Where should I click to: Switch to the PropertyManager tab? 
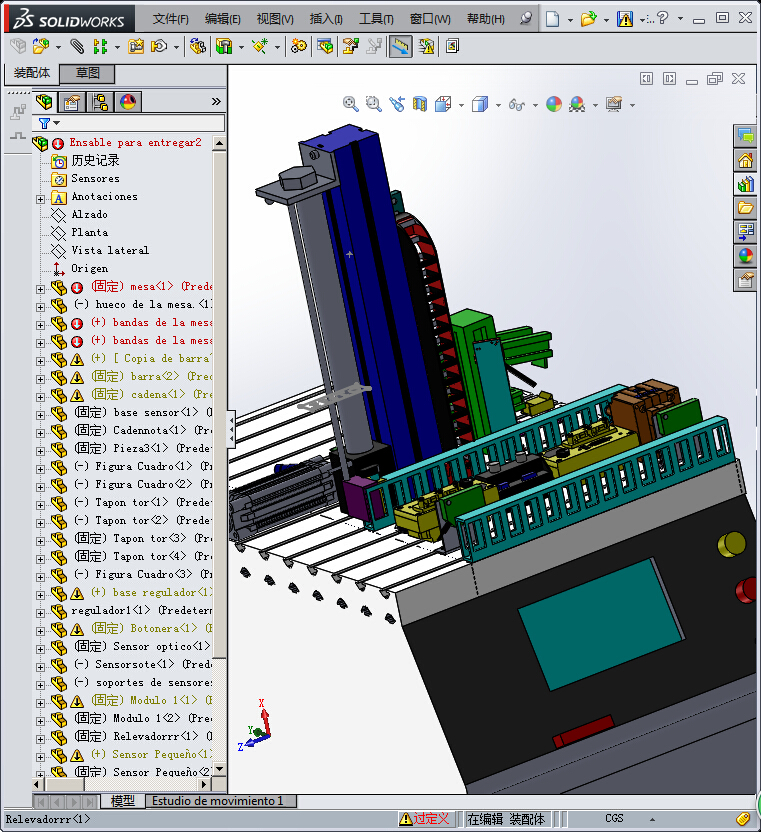(72, 101)
